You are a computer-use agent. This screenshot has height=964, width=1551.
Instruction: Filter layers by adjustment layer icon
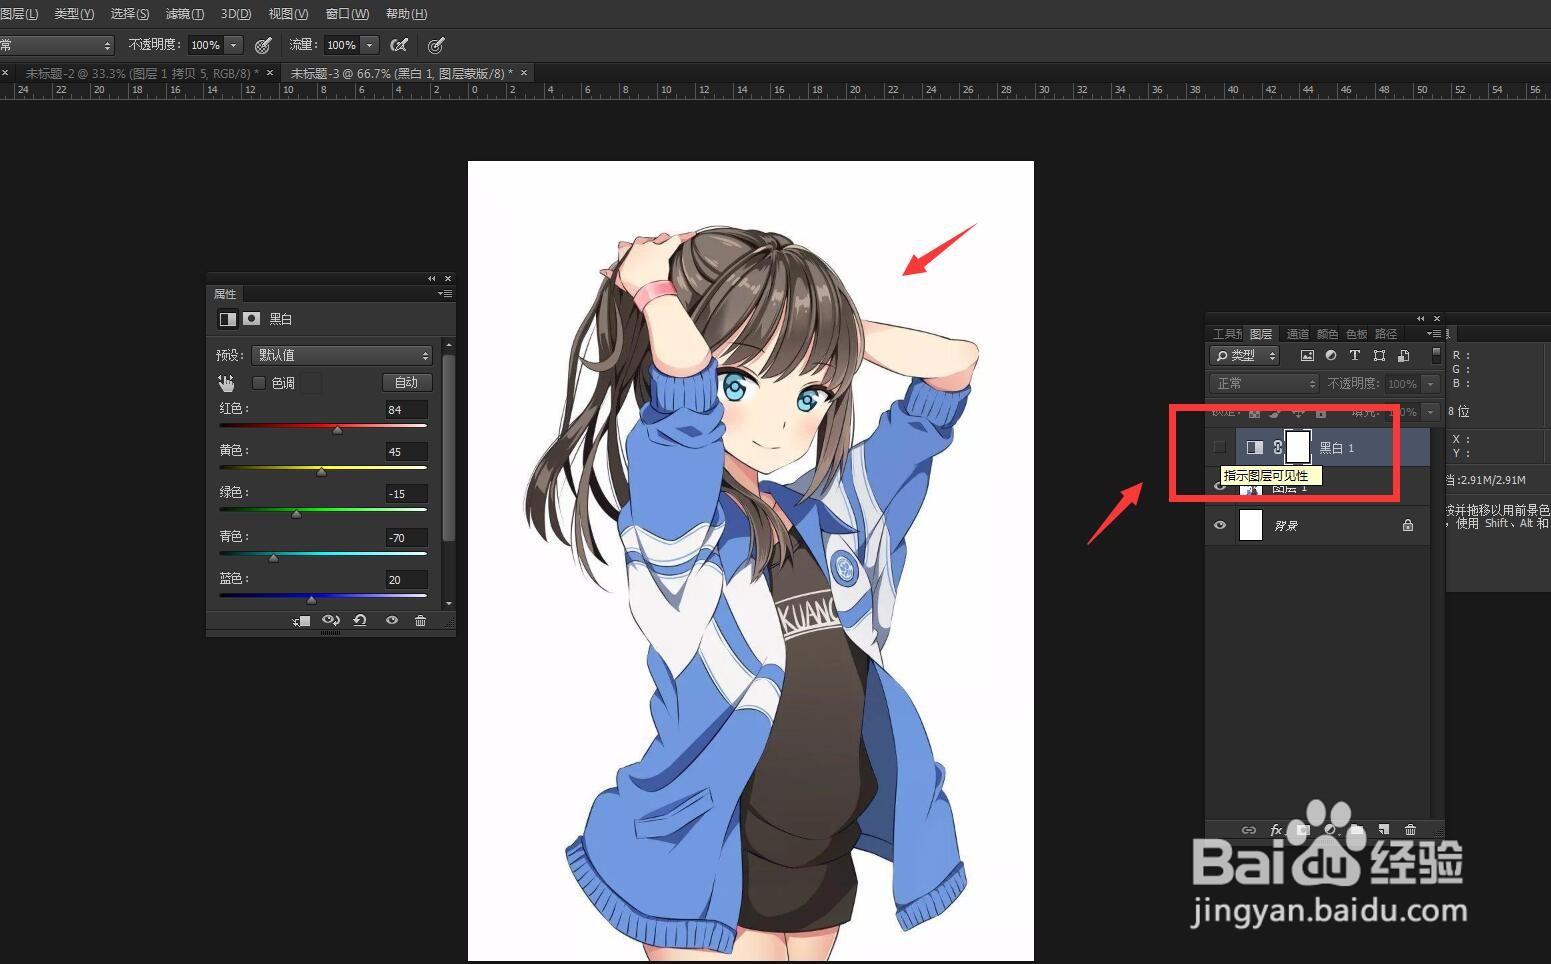pyautogui.click(x=1331, y=356)
